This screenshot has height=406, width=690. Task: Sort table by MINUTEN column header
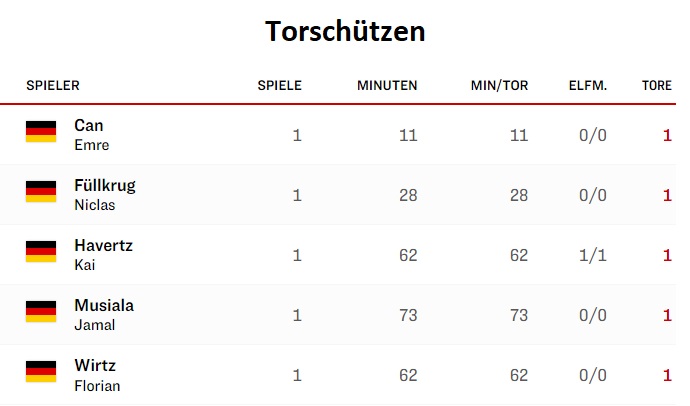tap(387, 85)
